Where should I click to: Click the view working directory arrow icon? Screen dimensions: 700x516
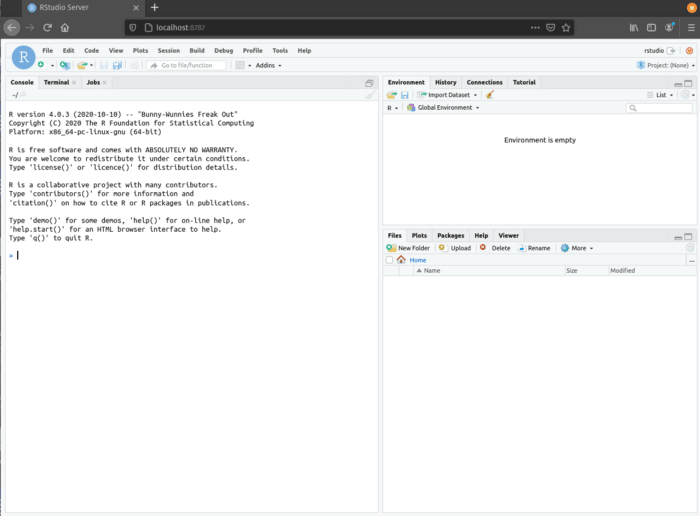click(23, 95)
